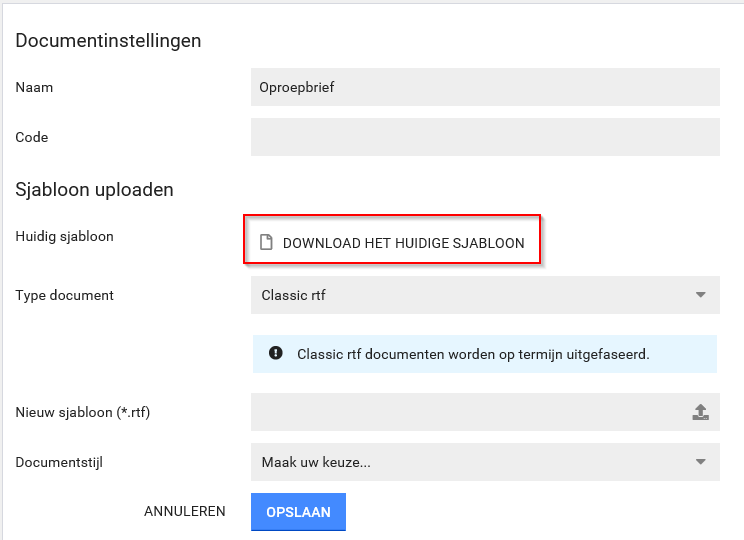744x540 pixels.
Task: Download het huidige sjabloon
Action: (403, 242)
